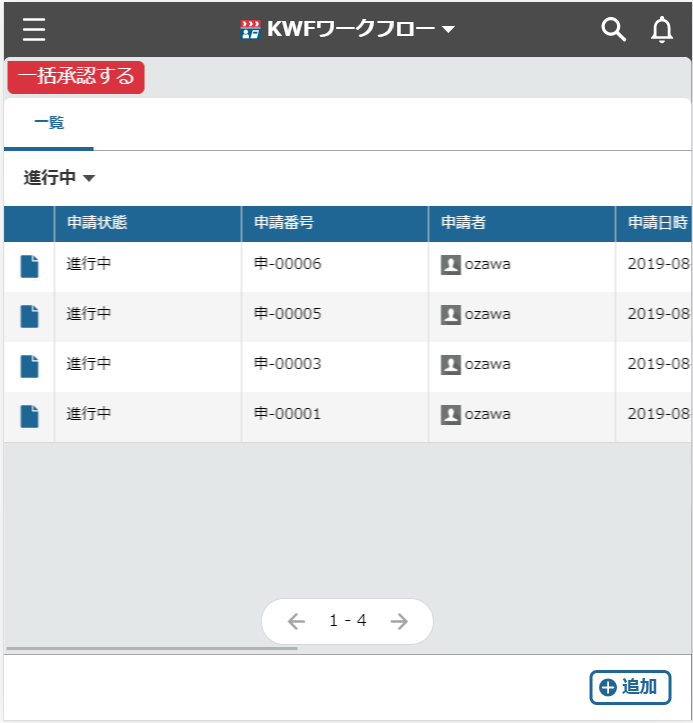The image size is (693, 723).
Task: Open document icon for 申-00003
Action: coord(30,366)
